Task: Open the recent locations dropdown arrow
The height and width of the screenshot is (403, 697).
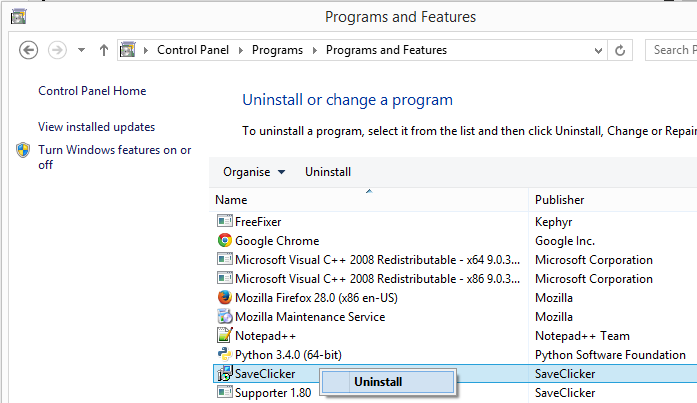Action: click(81, 50)
